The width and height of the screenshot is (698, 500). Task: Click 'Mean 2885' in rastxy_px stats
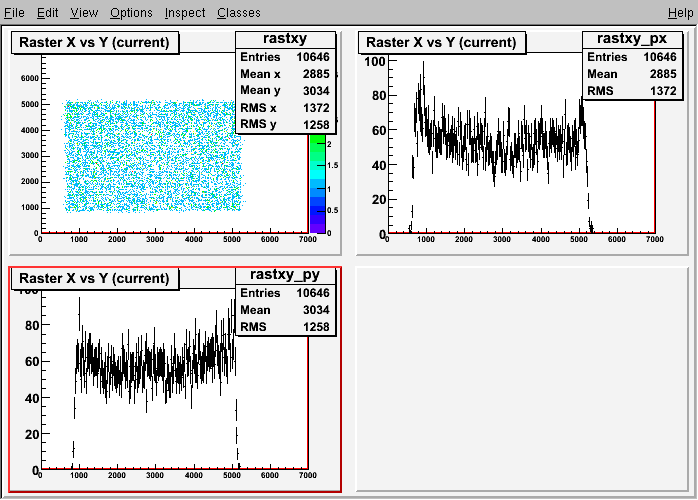point(632,74)
